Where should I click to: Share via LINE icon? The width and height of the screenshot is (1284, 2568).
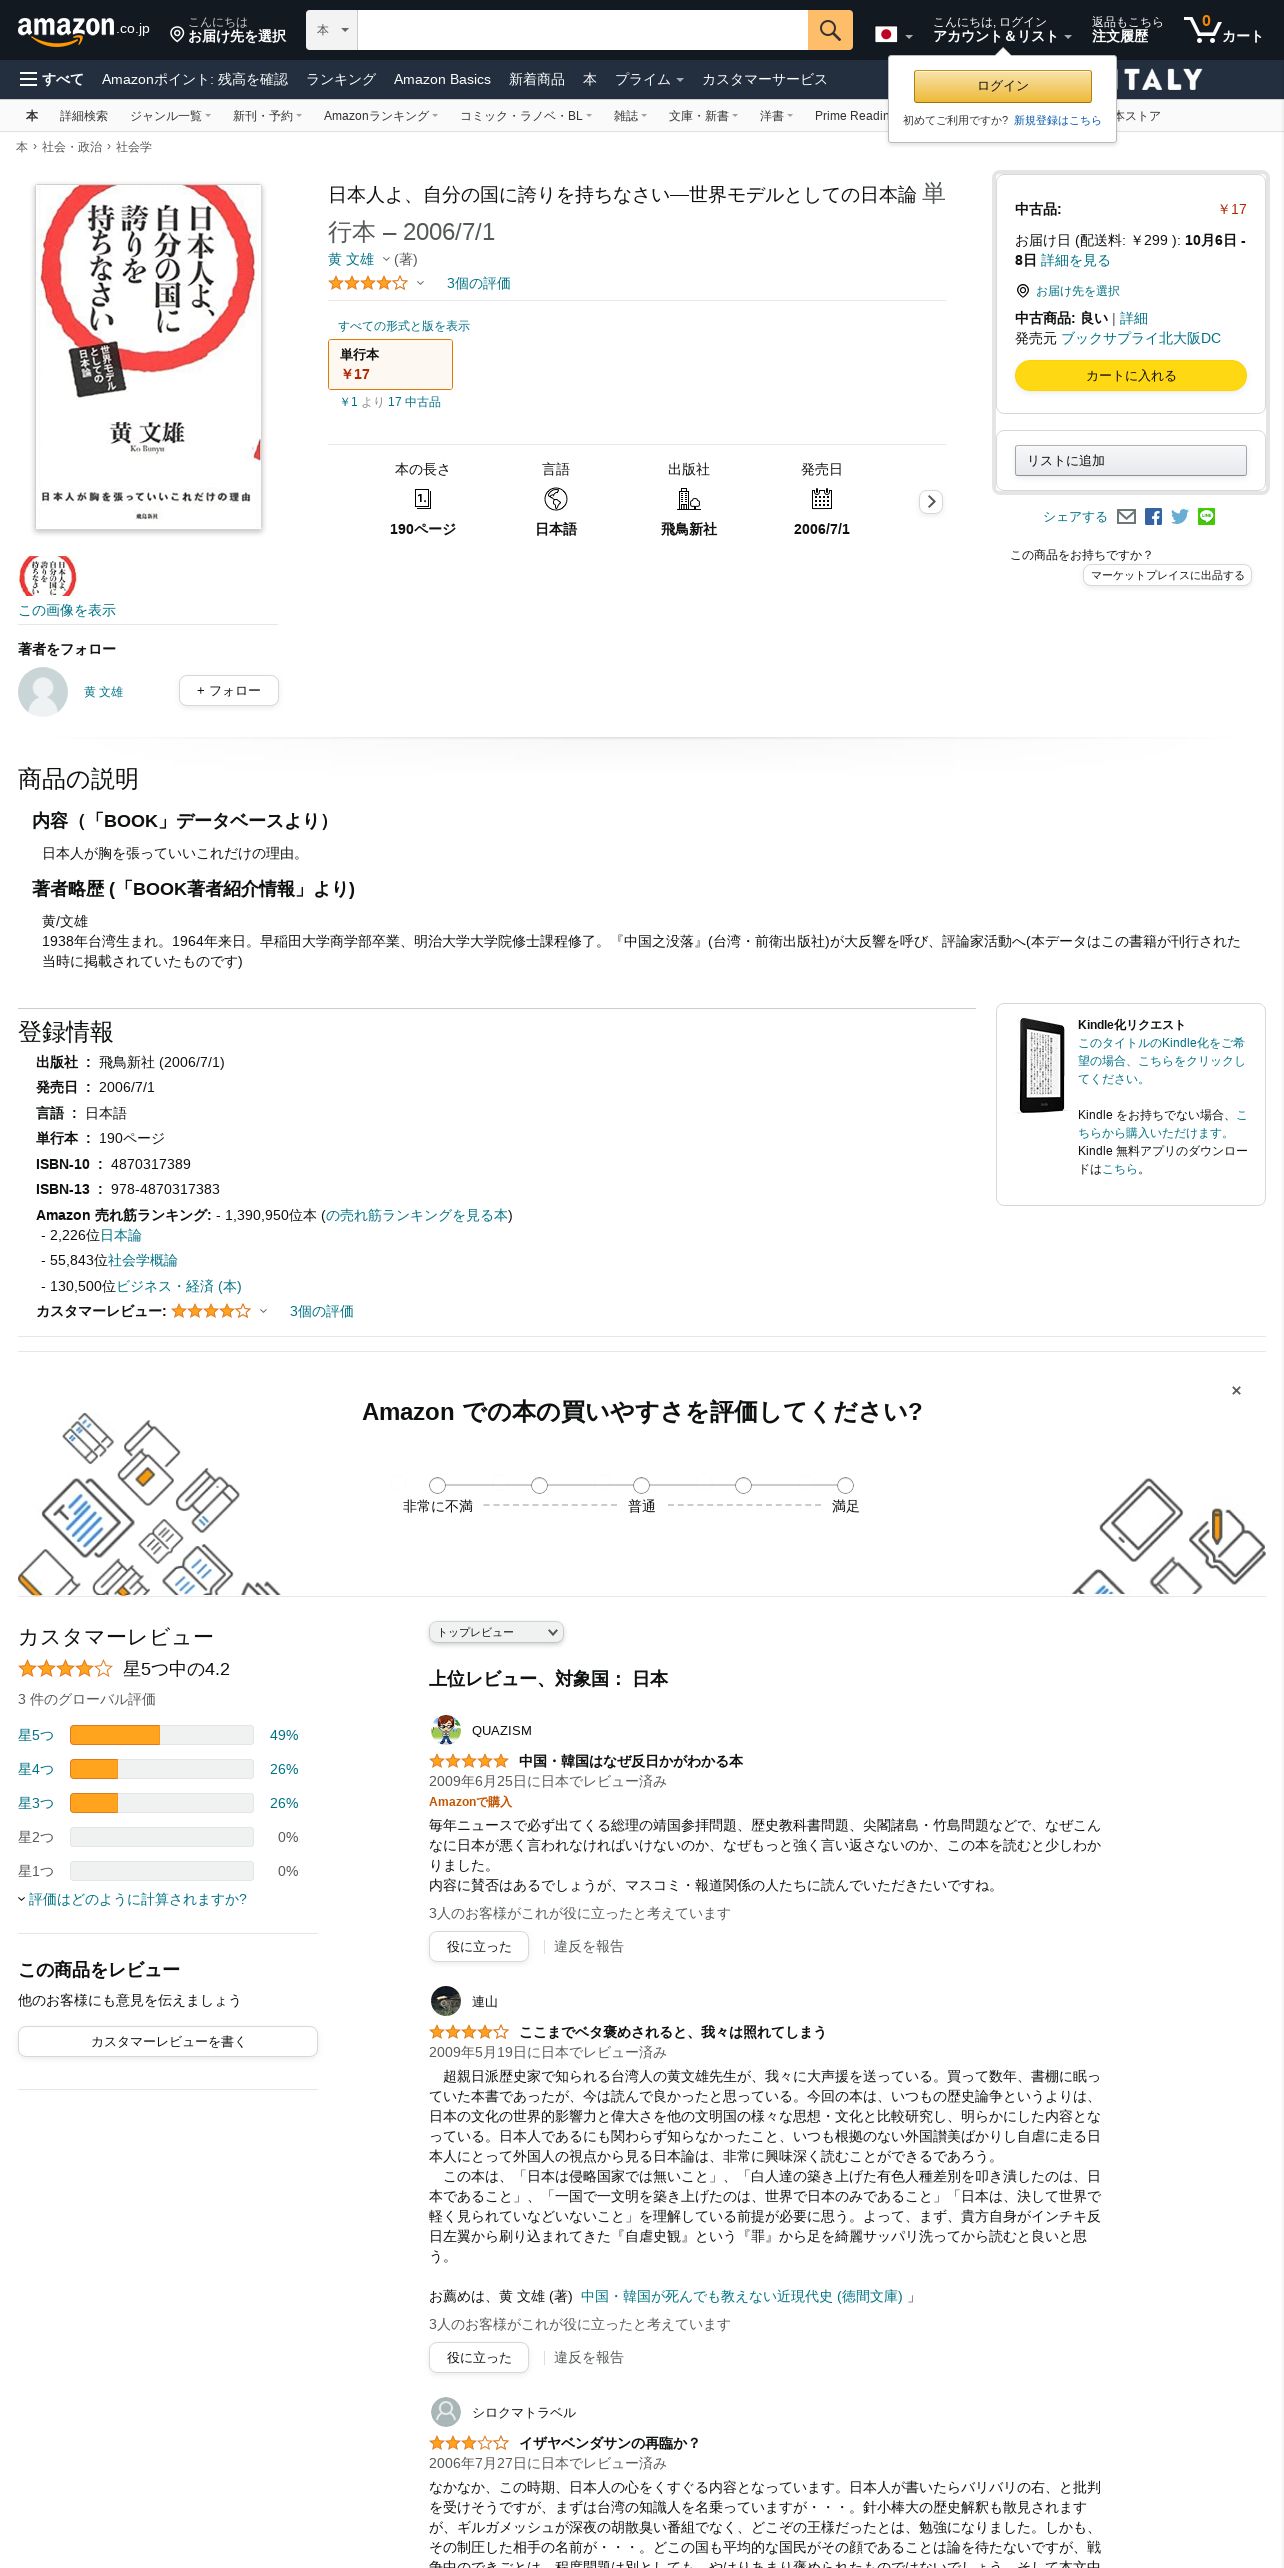coord(1207,517)
